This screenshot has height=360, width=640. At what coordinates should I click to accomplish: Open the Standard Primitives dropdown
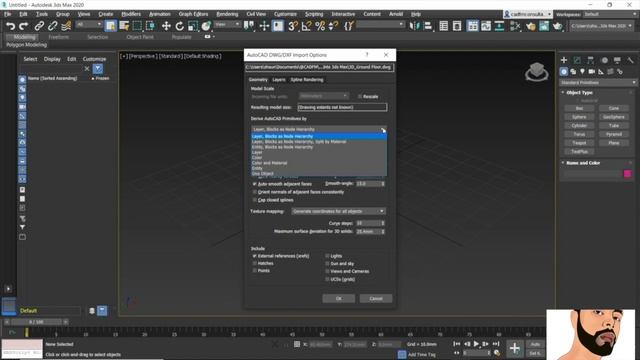pyautogui.click(x=598, y=82)
